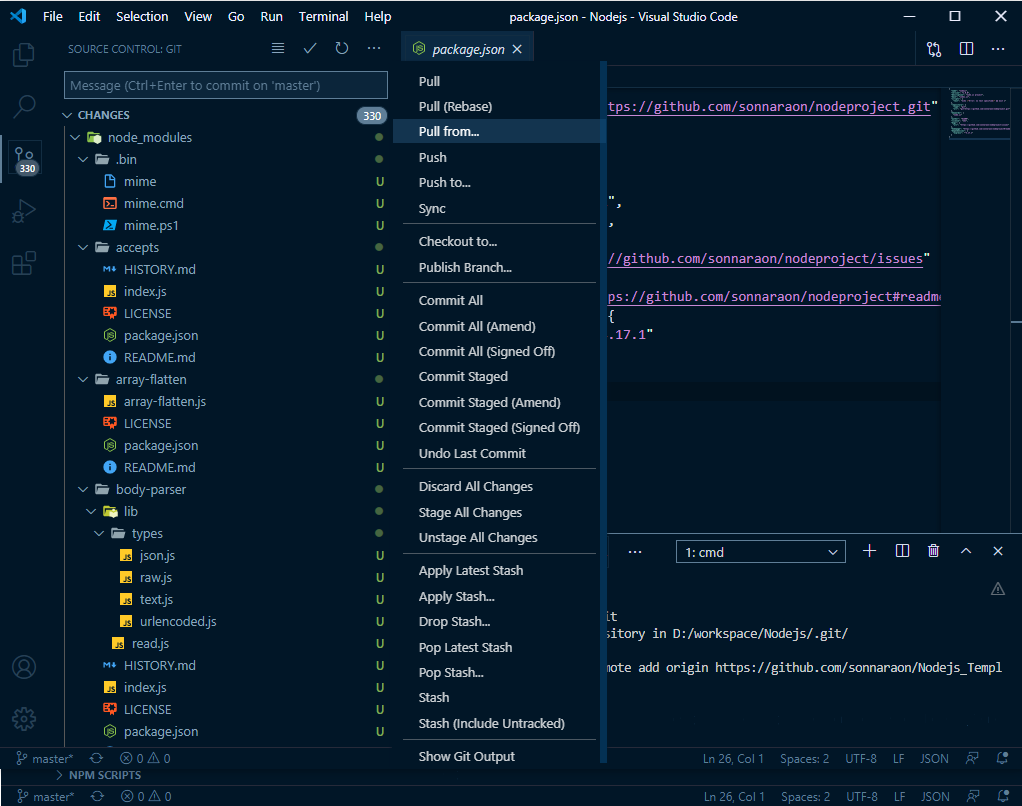Open editor more actions ellipsis

click(x=998, y=49)
